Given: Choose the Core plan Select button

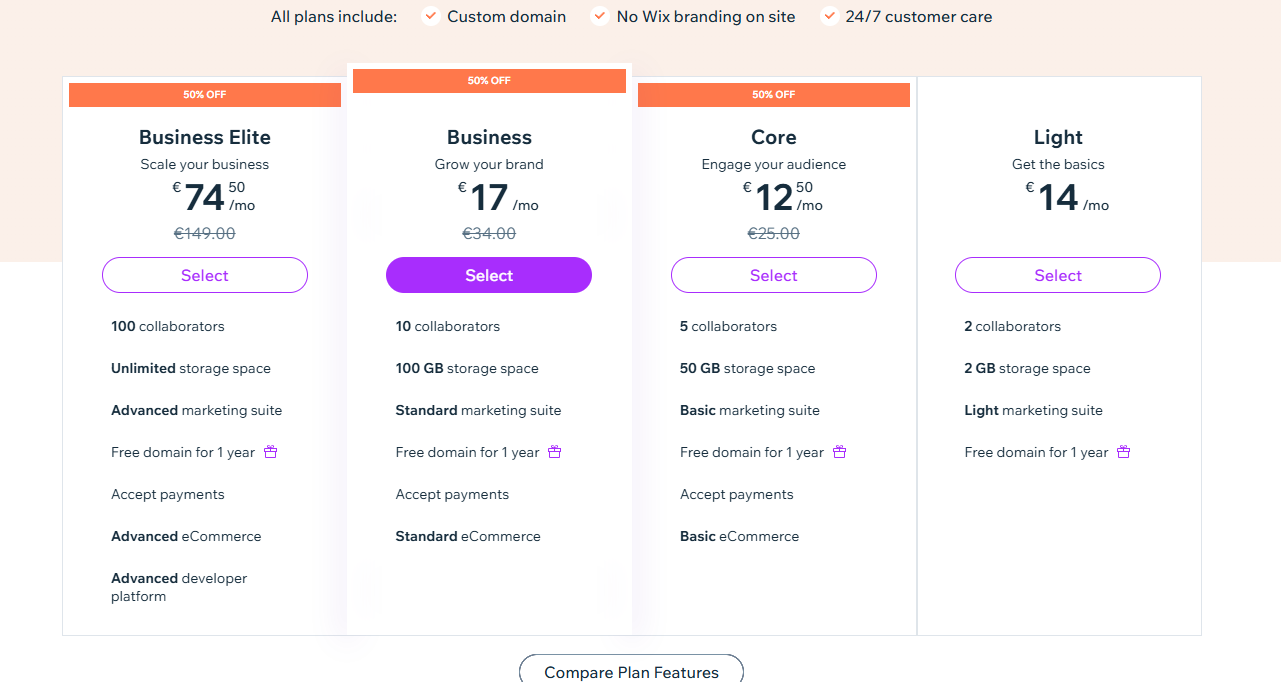Looking at the screenshot, I should coord(774,275).
